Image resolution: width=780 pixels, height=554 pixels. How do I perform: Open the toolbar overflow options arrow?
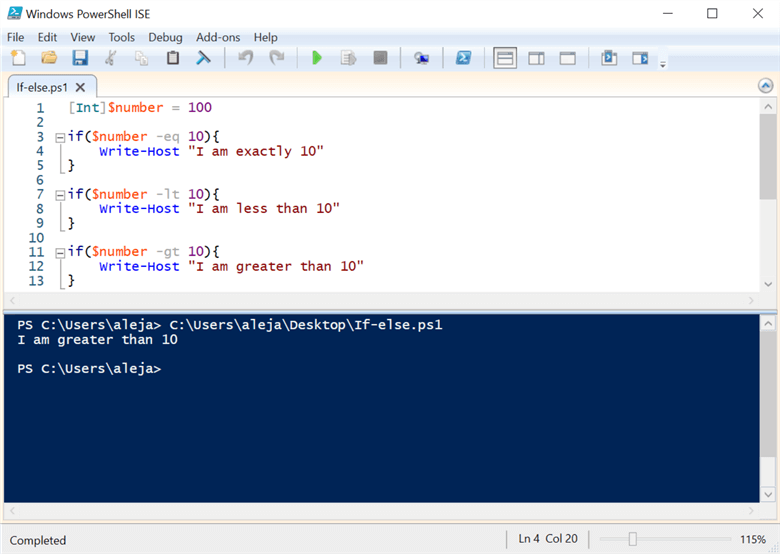click(663, 64)
